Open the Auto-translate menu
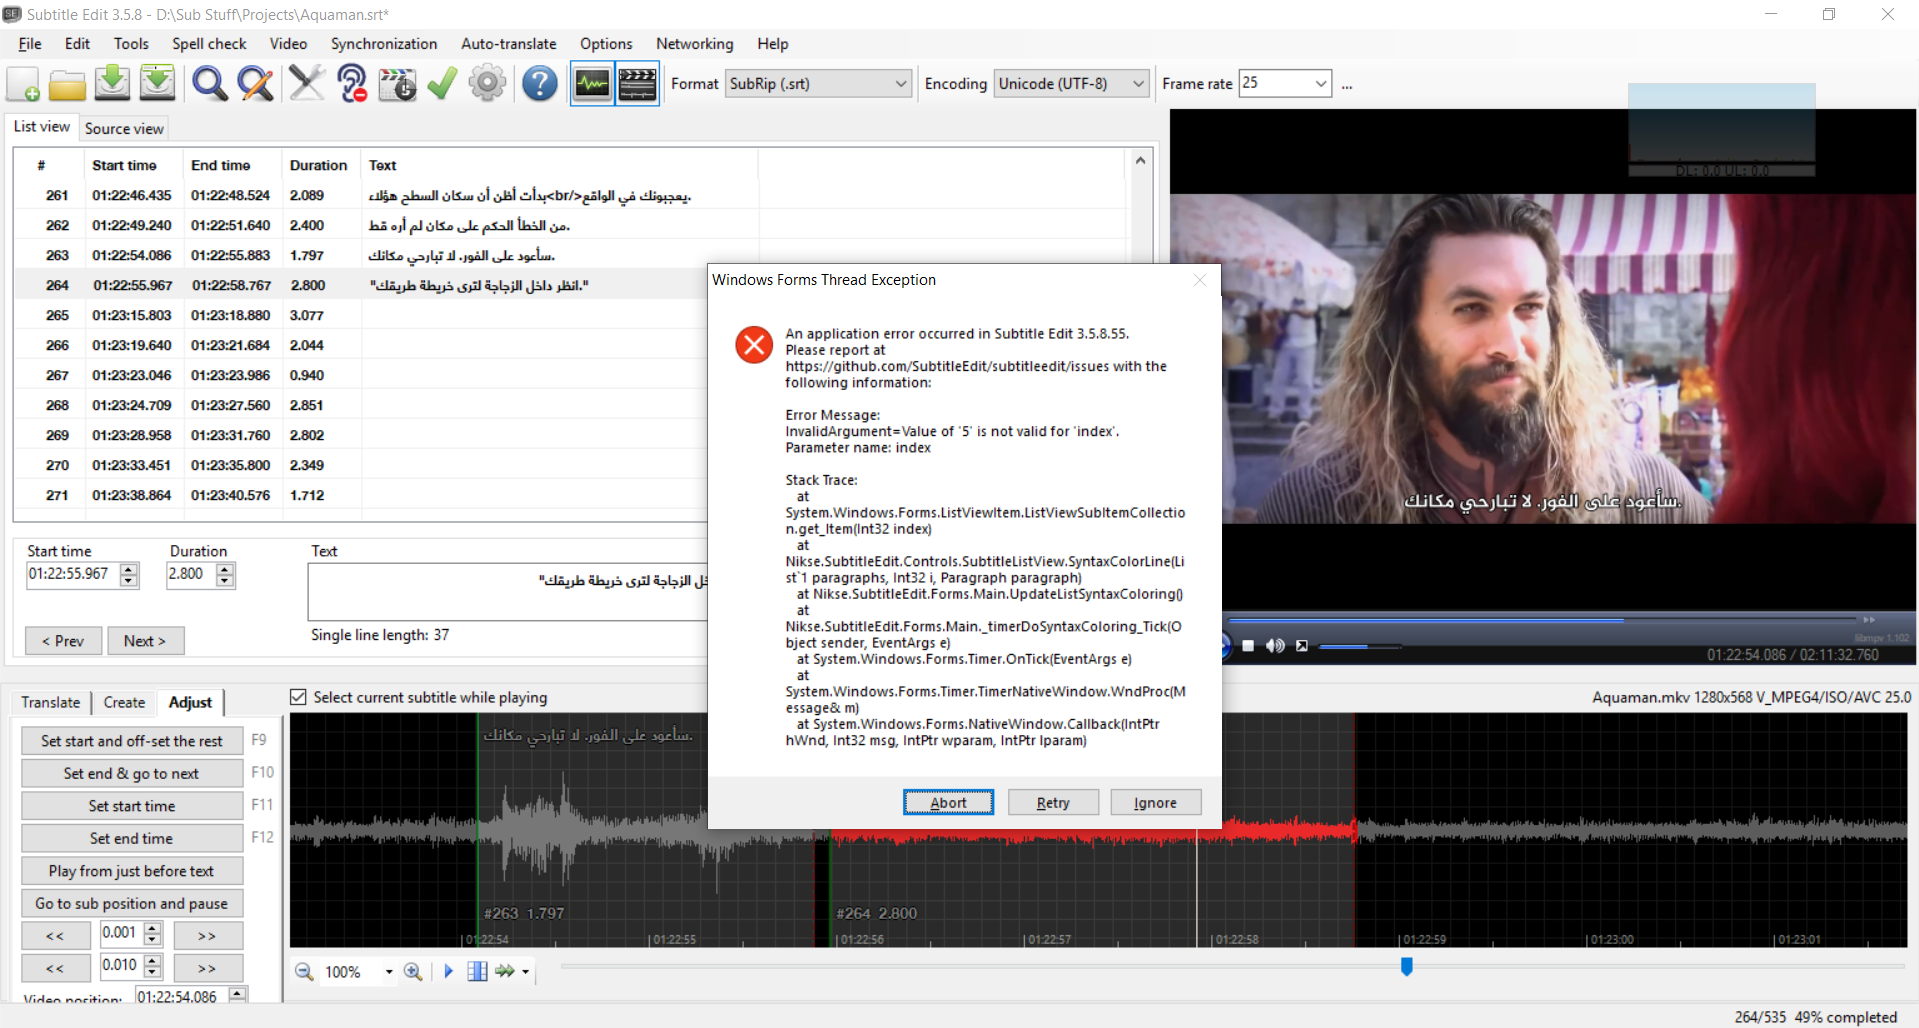 (x=509, y=44)
